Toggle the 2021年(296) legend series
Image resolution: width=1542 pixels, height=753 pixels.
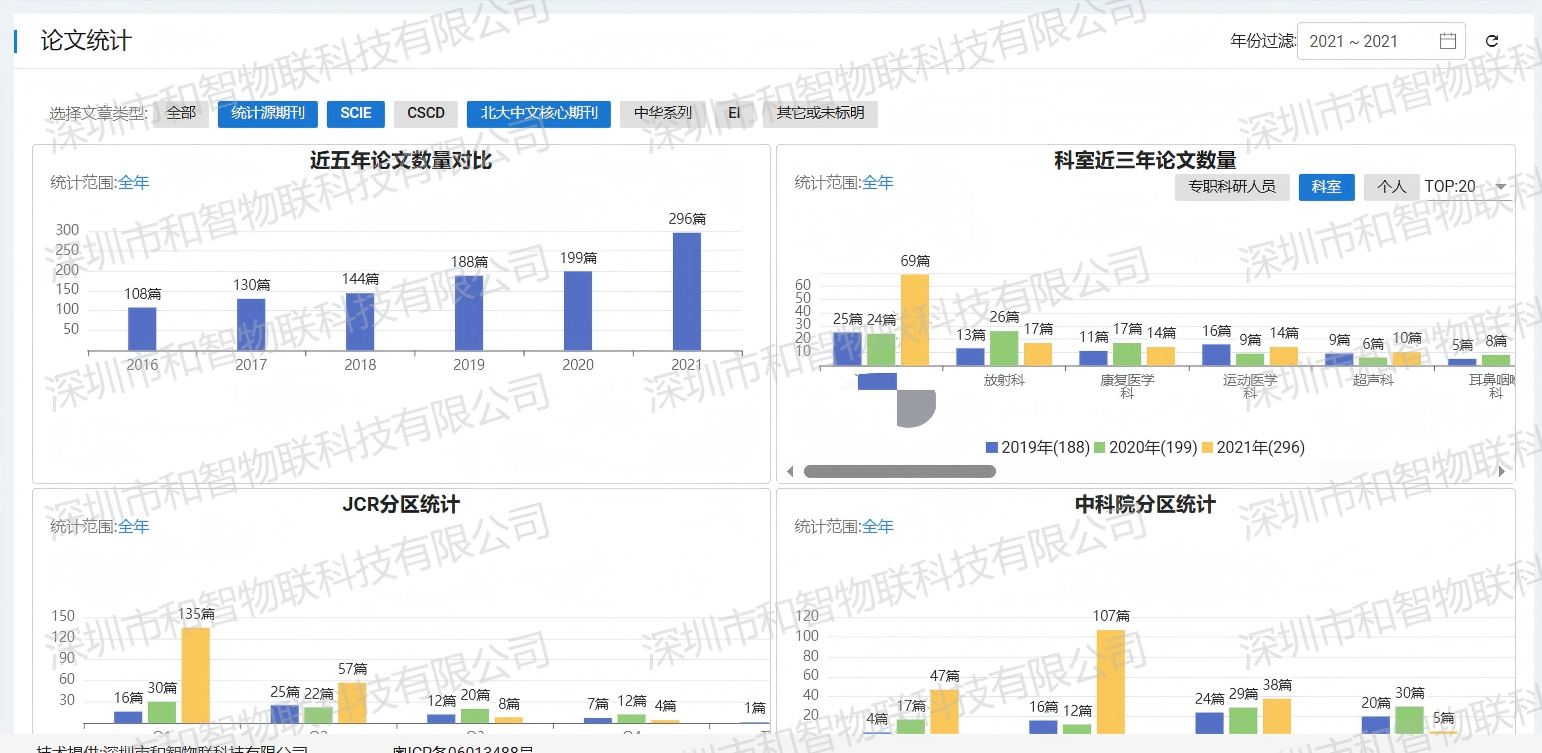[1253, 448]
